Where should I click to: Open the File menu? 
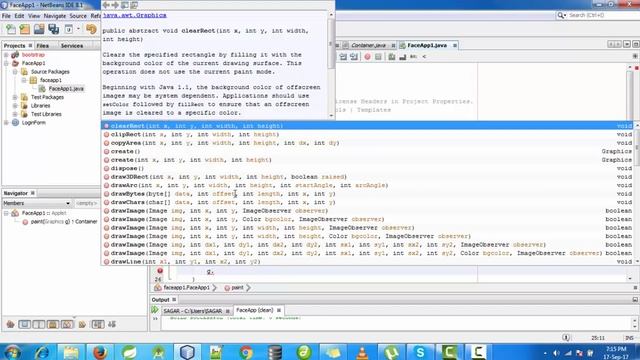click(6, 16)
